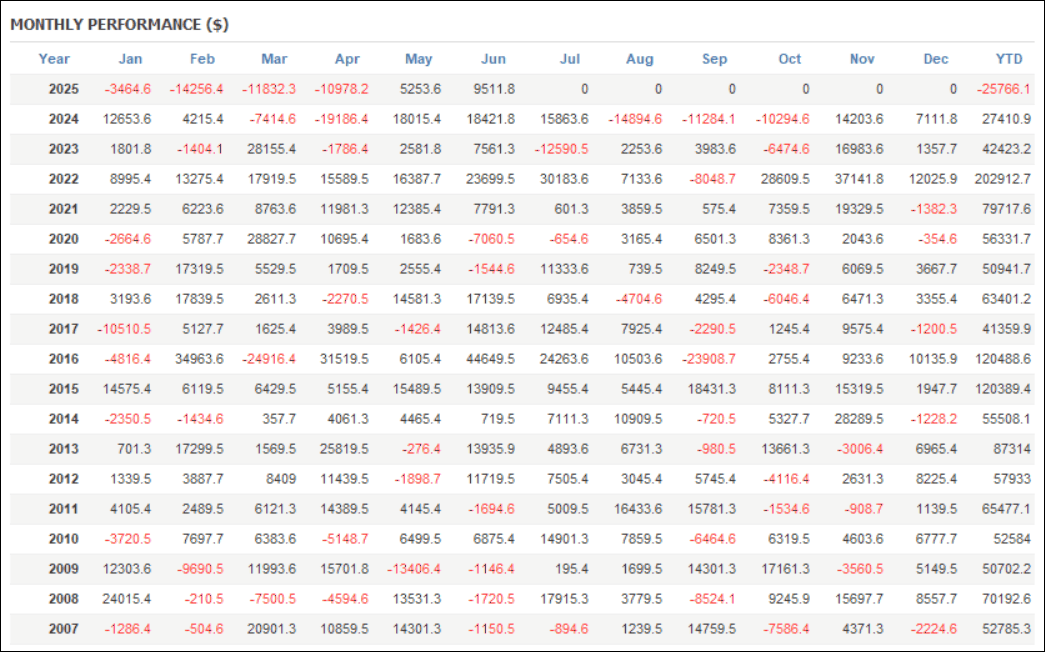
Task: Click 2011 Aug value 16433.6
Action: [638, 509]
